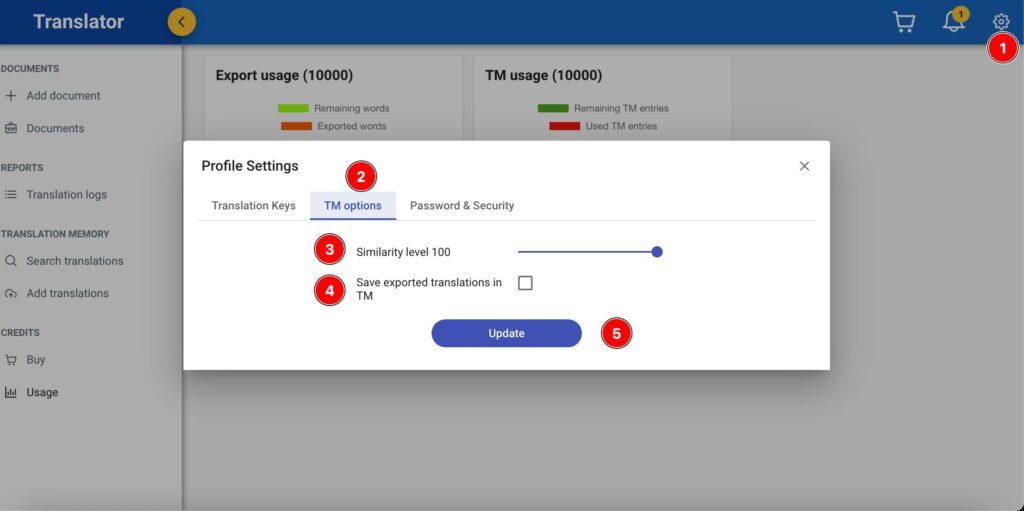Click the plus icon beside Add document
Viewport: 1024px width, 511px height.
coord(11,96)
